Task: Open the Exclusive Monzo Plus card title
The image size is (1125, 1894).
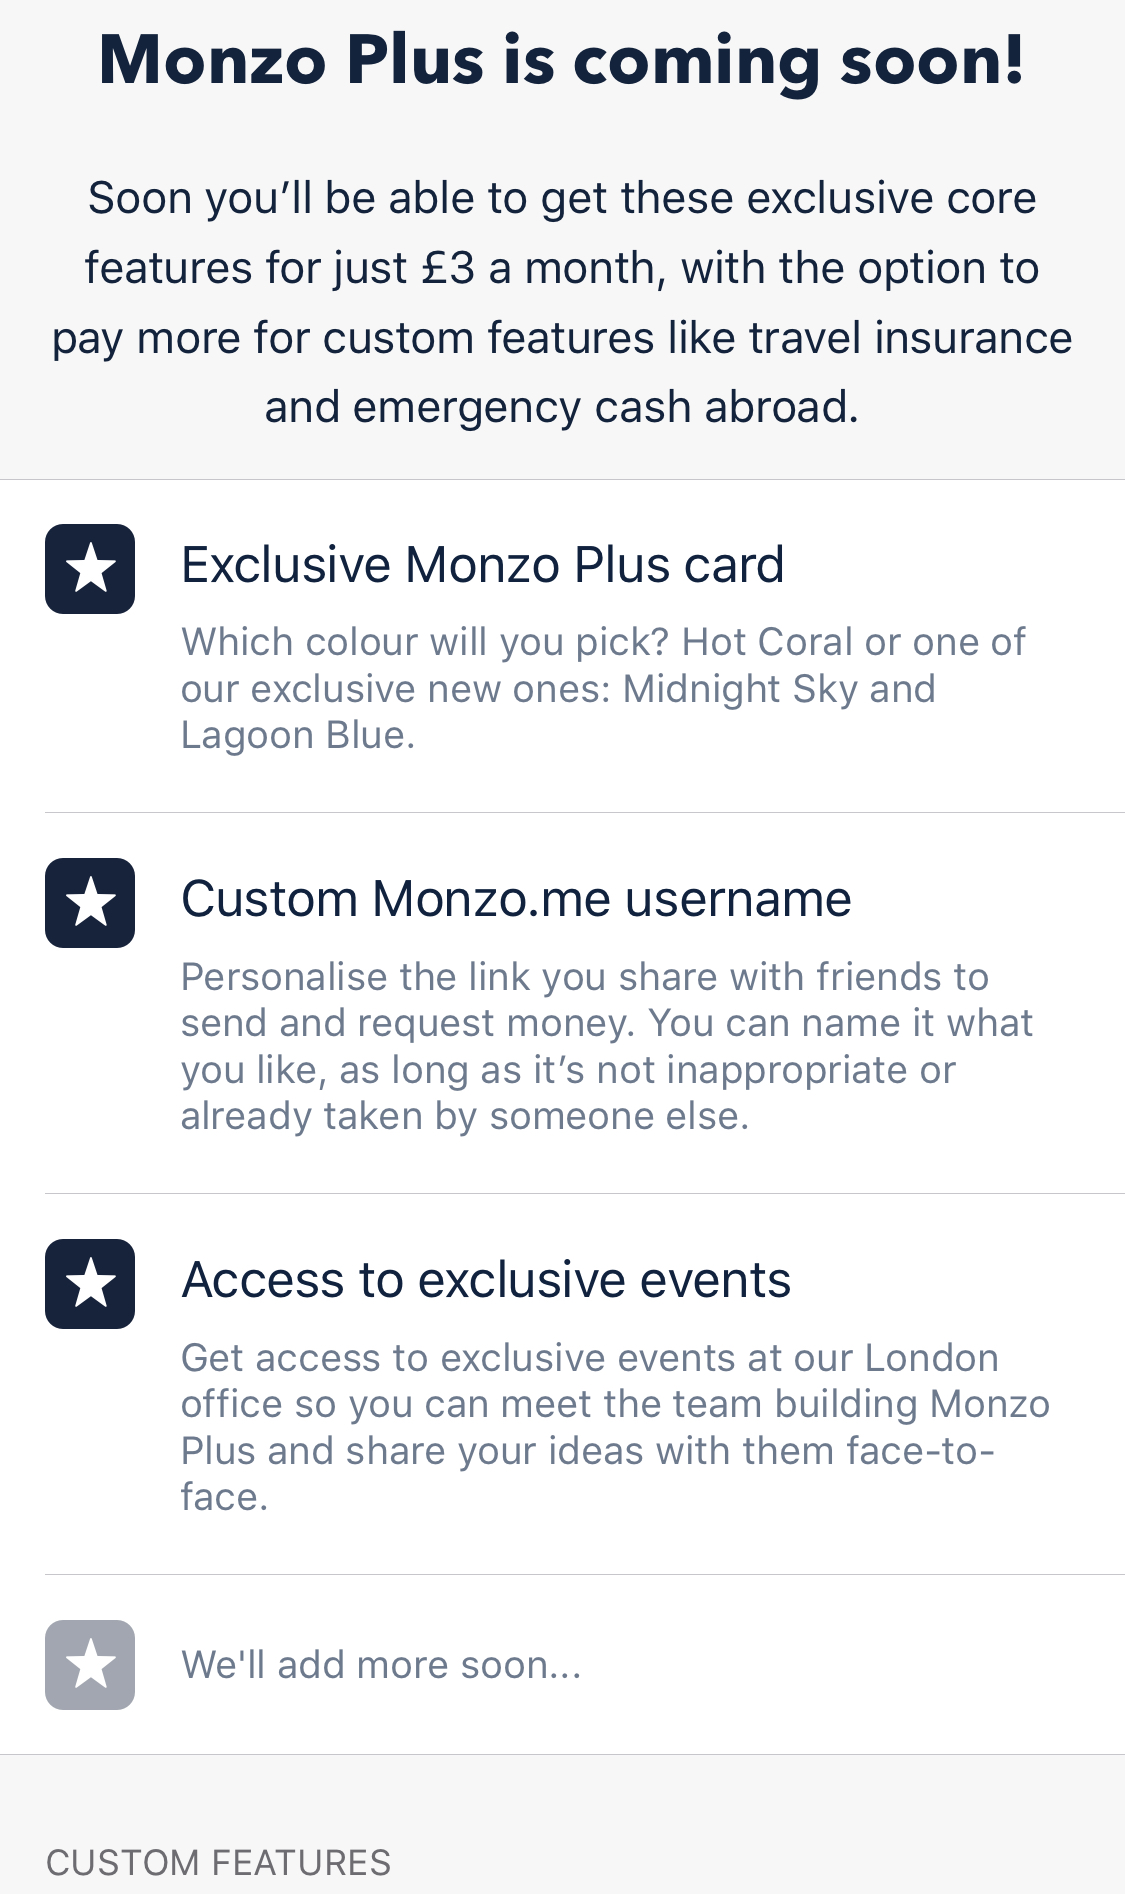Action: tap(482, 565)
